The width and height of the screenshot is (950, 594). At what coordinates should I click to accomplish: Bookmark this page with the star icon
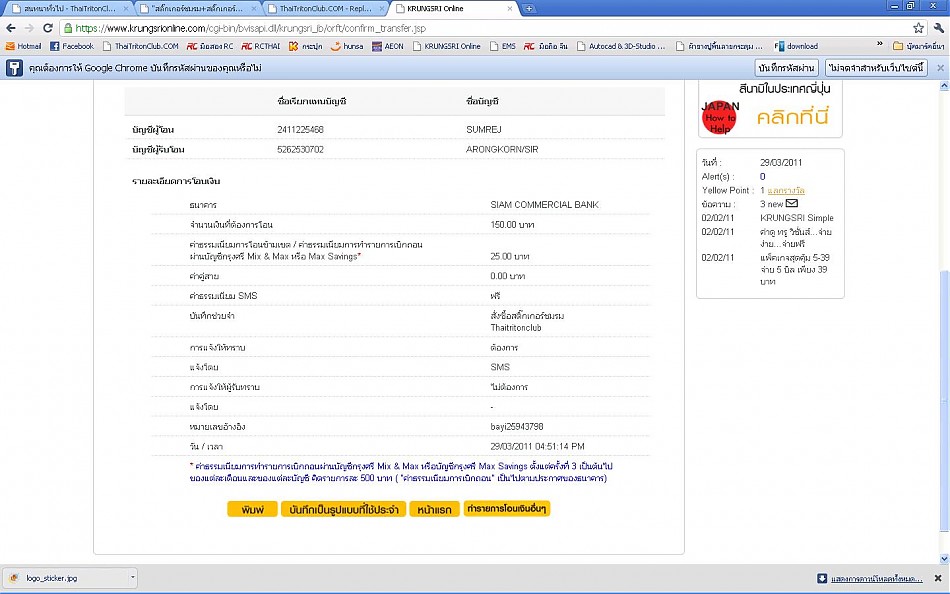point(918,28)
